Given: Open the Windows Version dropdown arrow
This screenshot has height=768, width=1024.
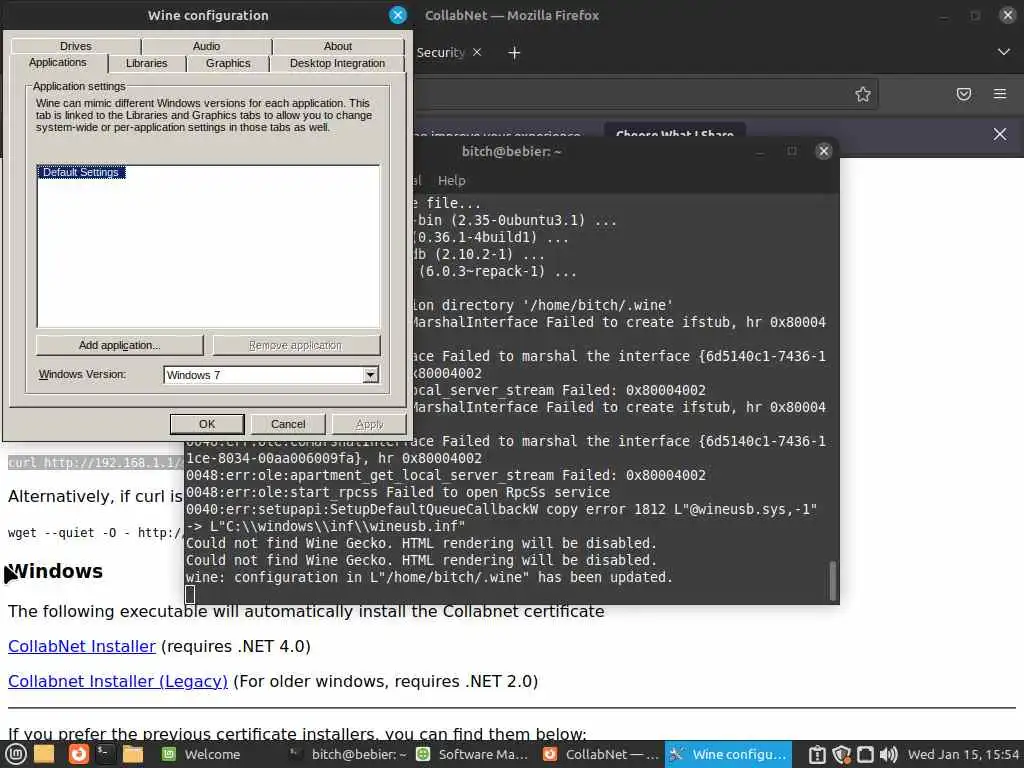Looking at the screenshot, I should [x=370, y=375].
